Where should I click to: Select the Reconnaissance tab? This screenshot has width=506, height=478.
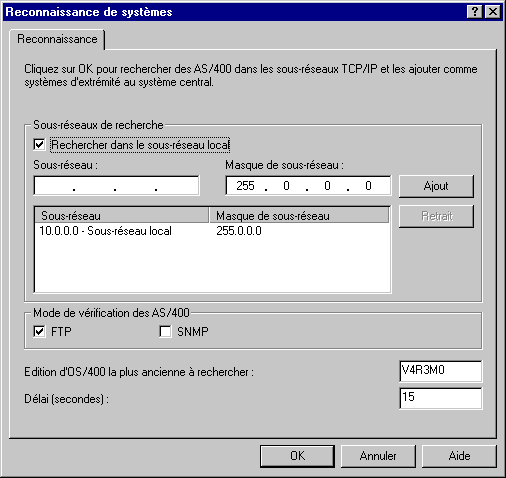click(57, 39)
